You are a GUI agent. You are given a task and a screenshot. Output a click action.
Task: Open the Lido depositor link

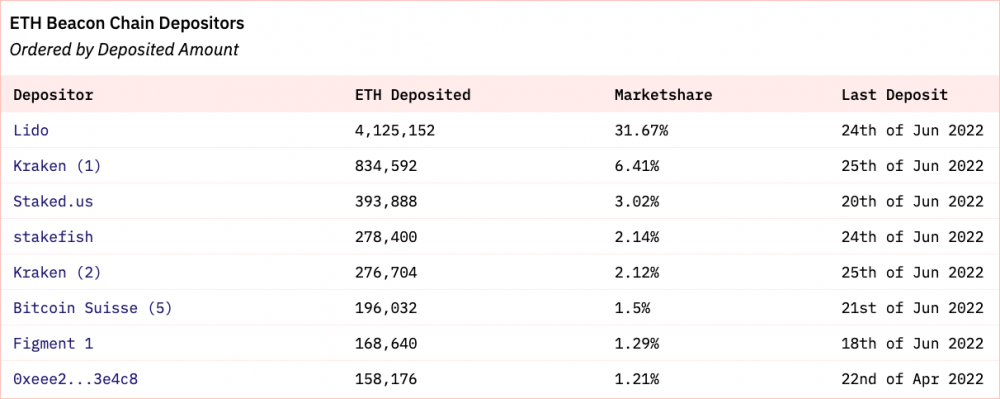point(31,131)
